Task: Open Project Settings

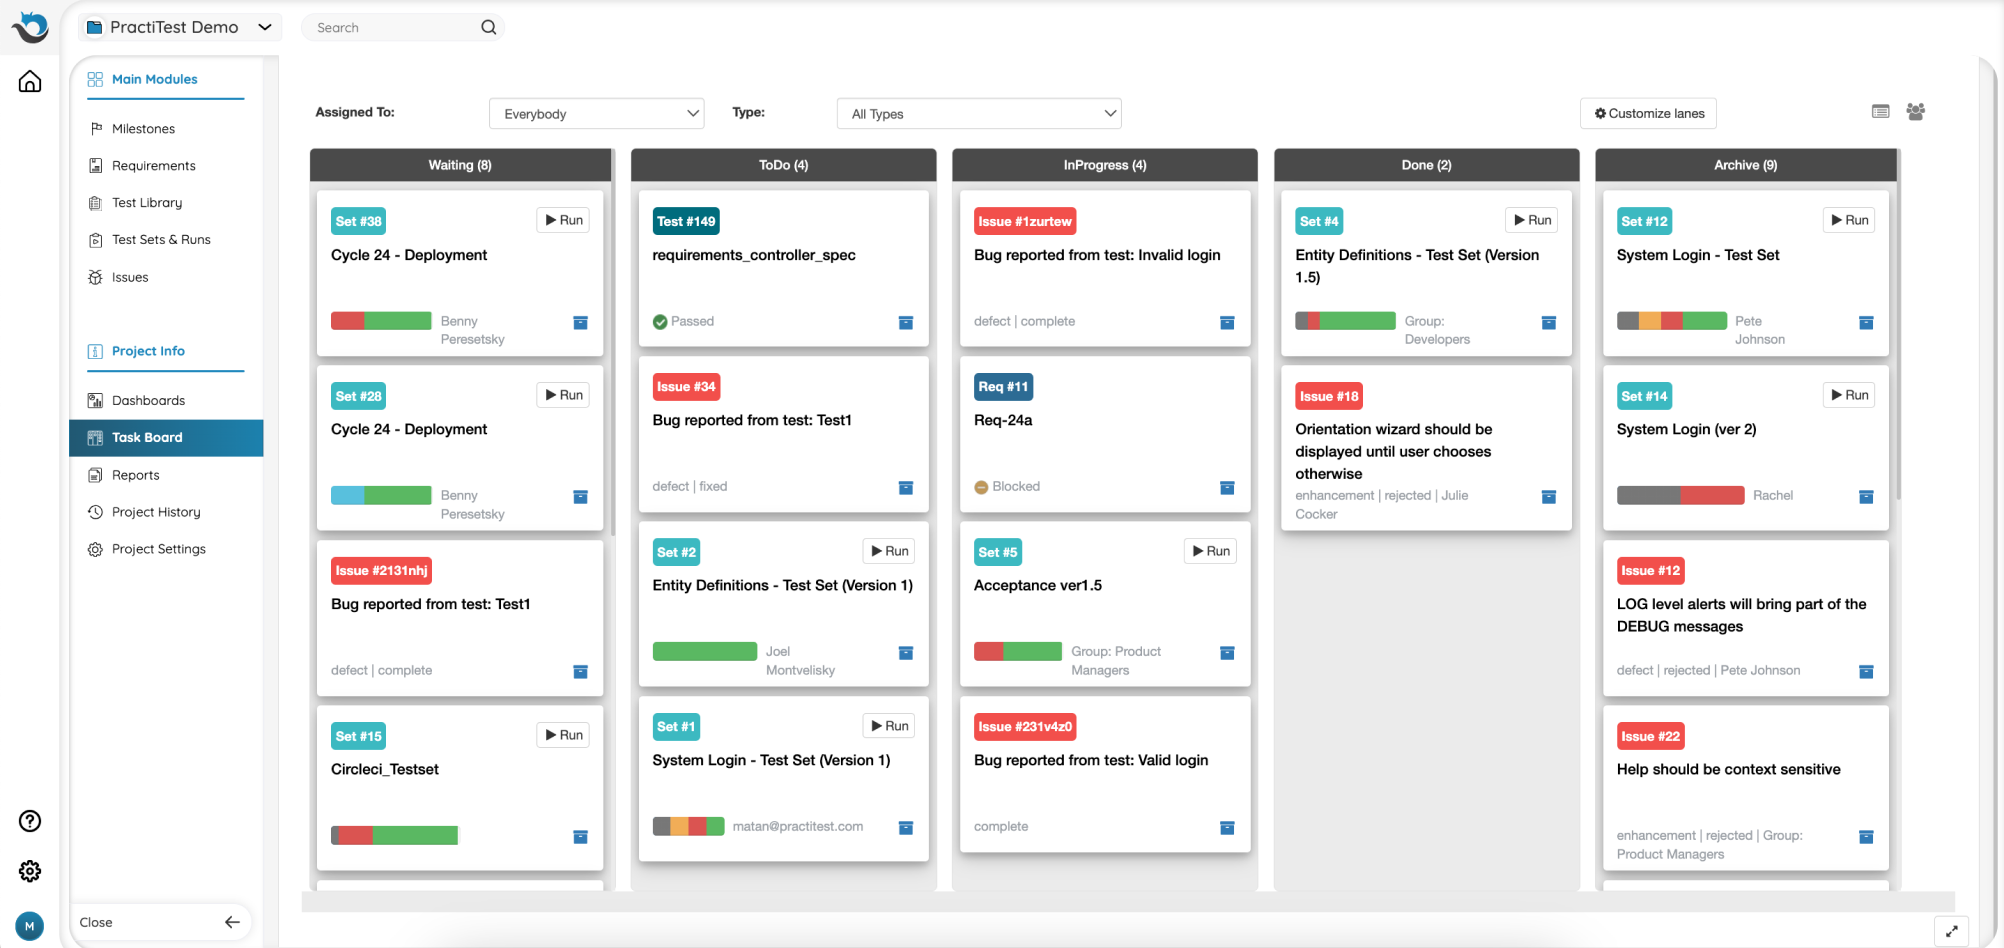Action: click(x=158, y=548)
